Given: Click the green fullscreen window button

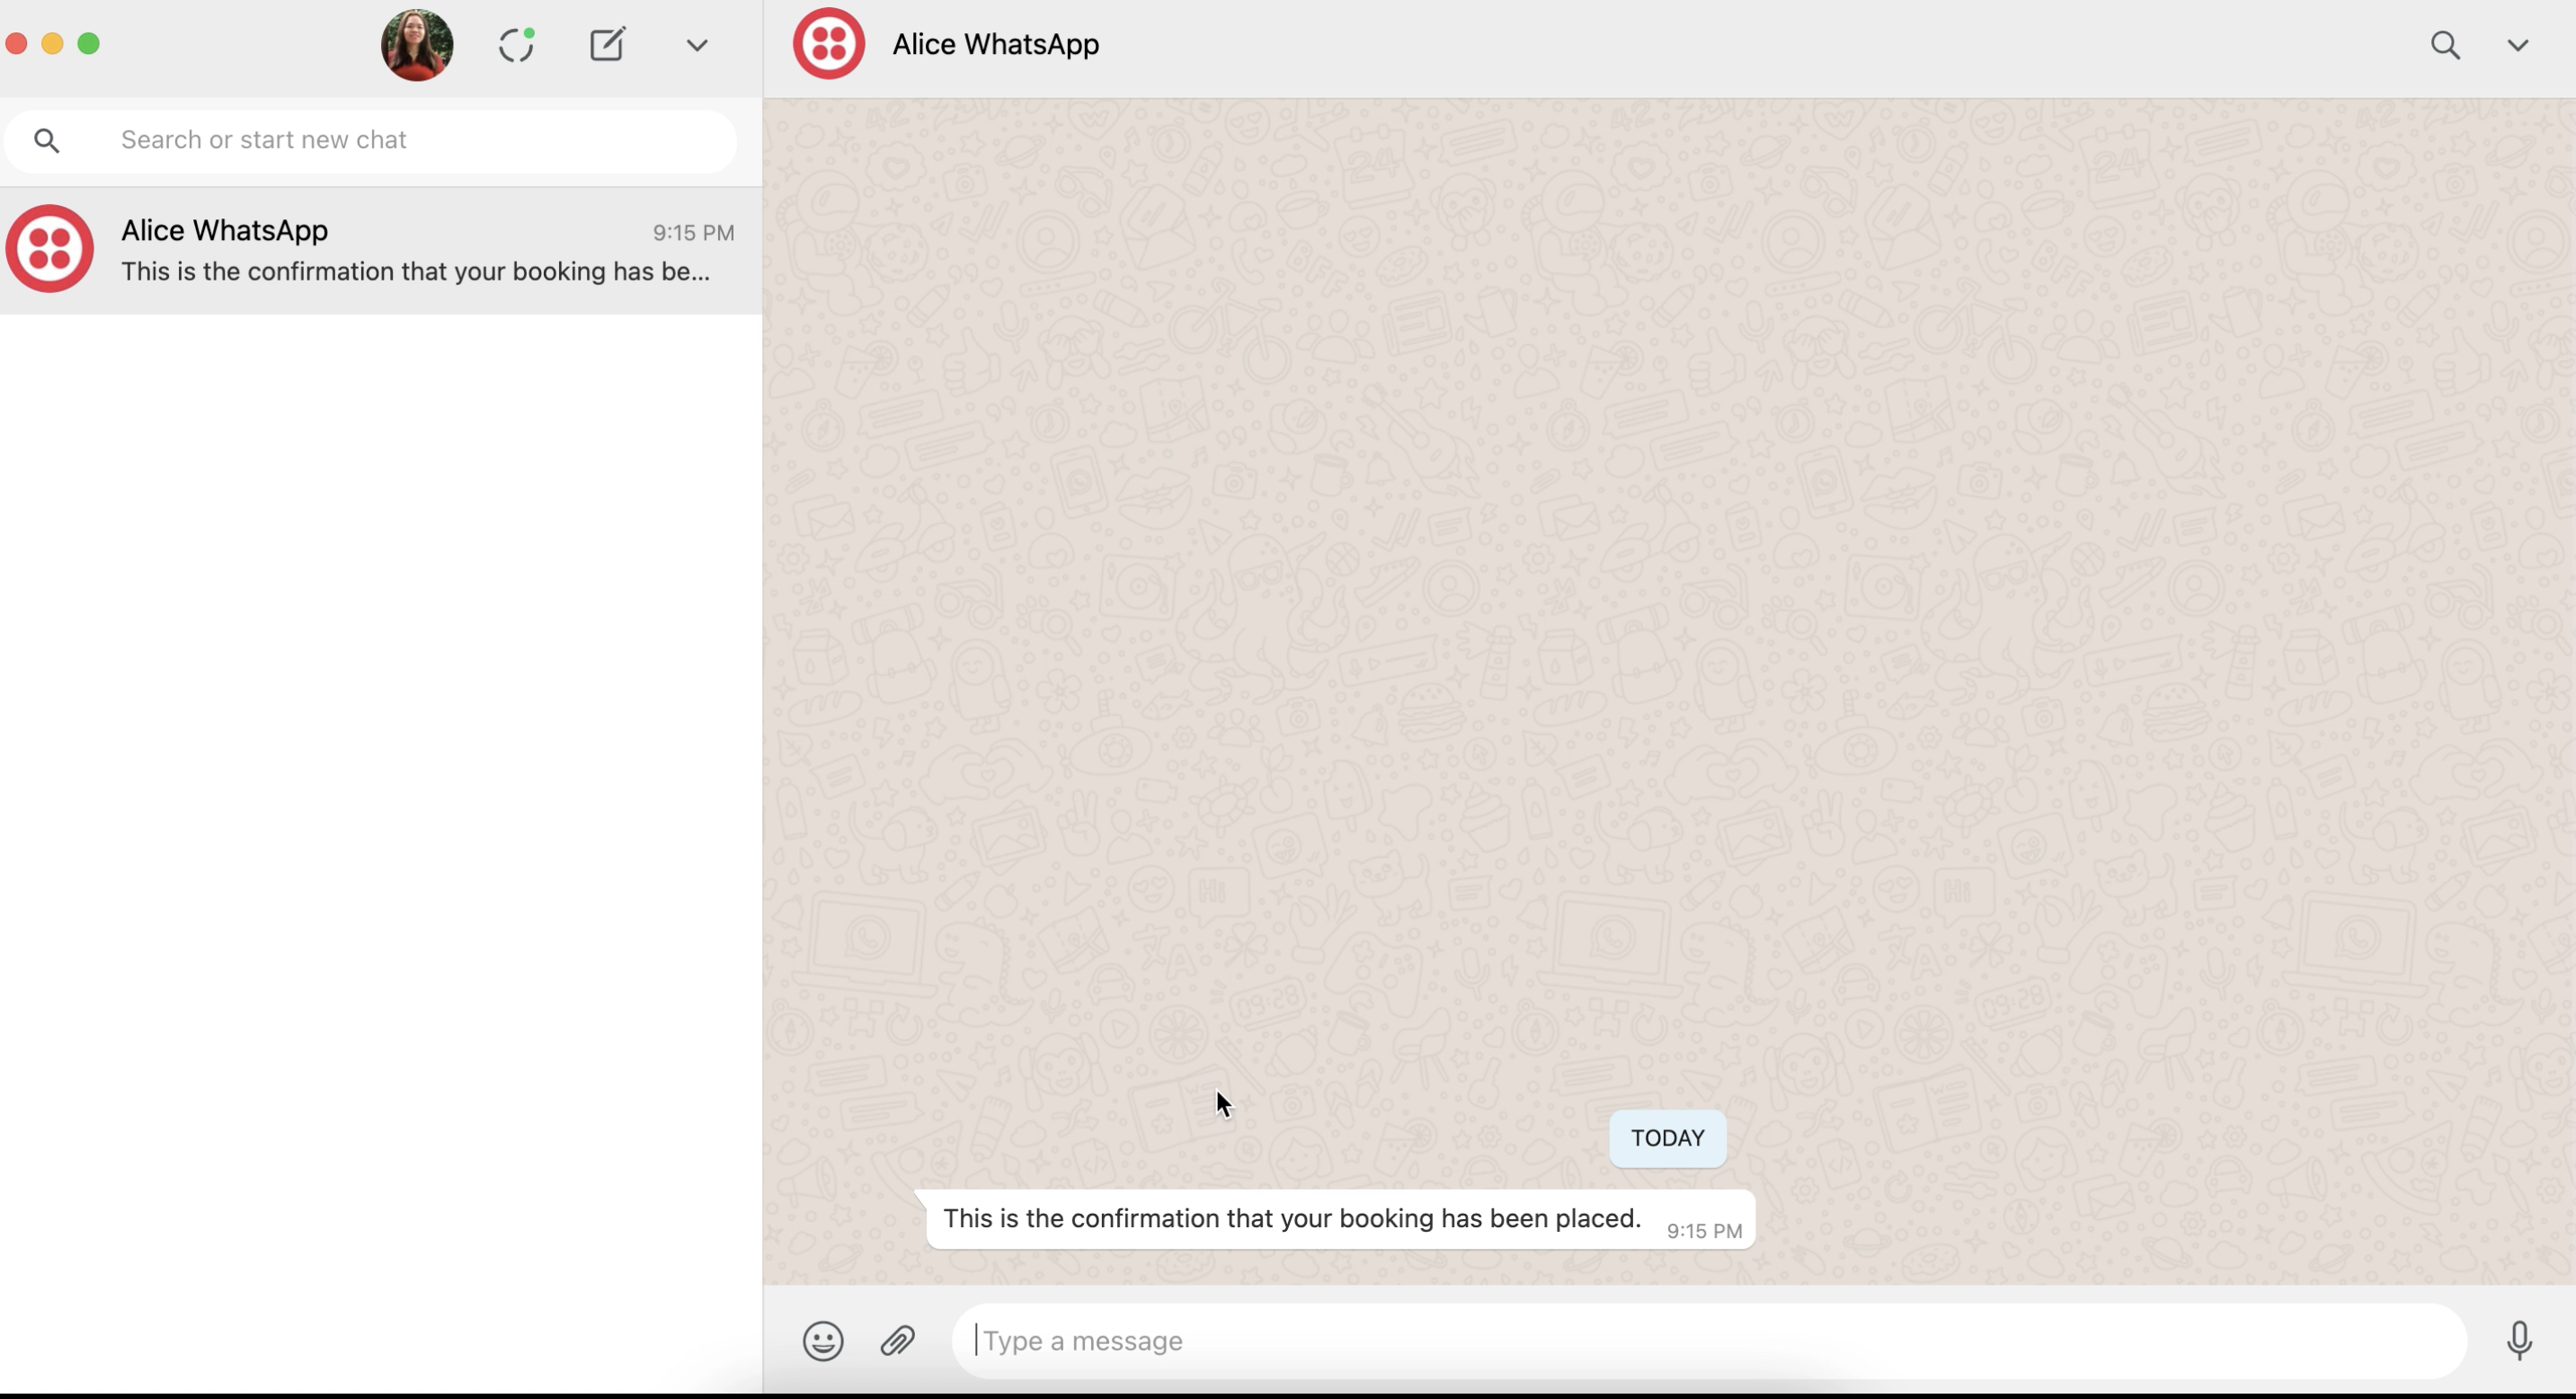Looking at the screenshot, I should [x=89, y=44].
